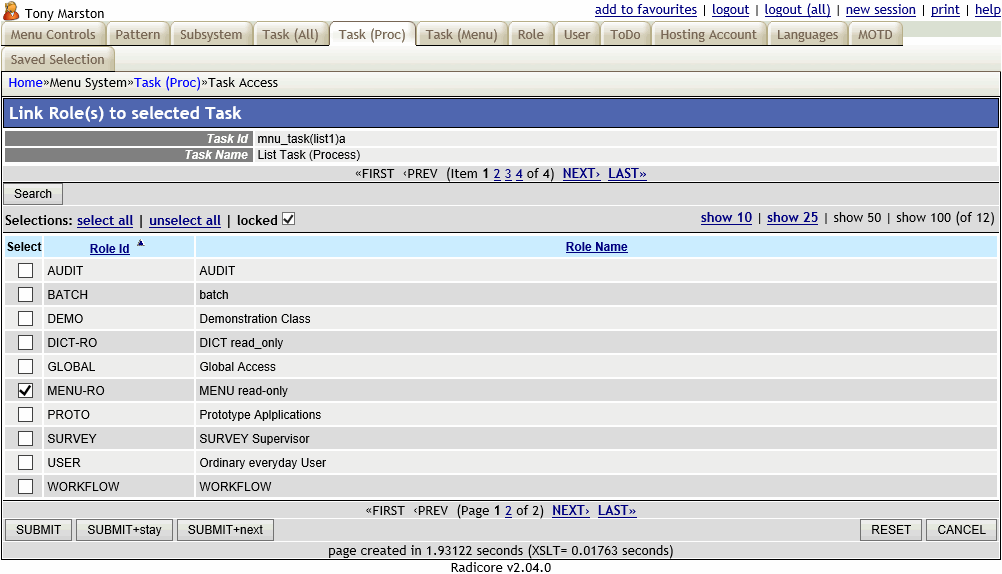
Task: Tick the AUDIT role checkbox
Action: pyautogui.click(x=26, y=271)
